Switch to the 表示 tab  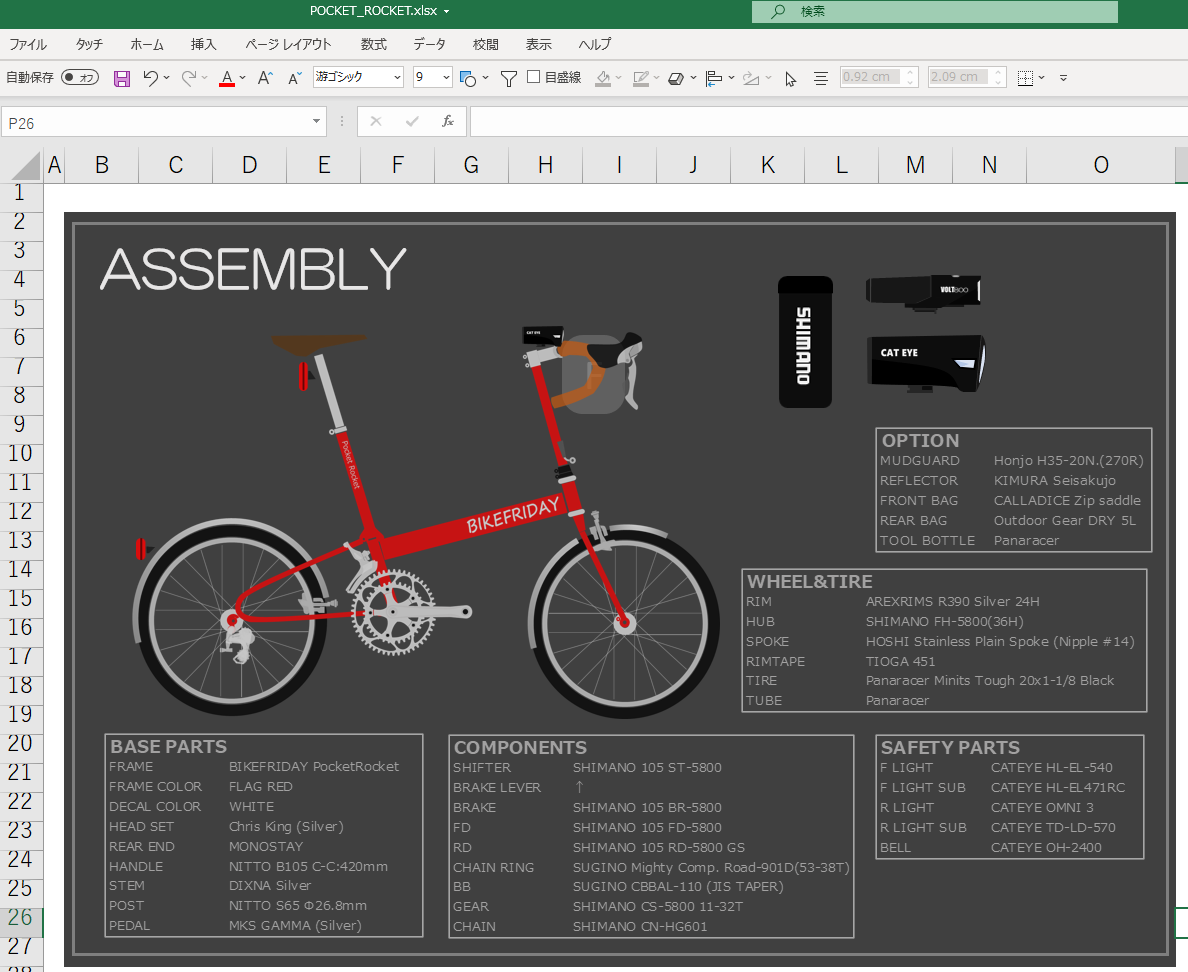(x=539, y=45)
